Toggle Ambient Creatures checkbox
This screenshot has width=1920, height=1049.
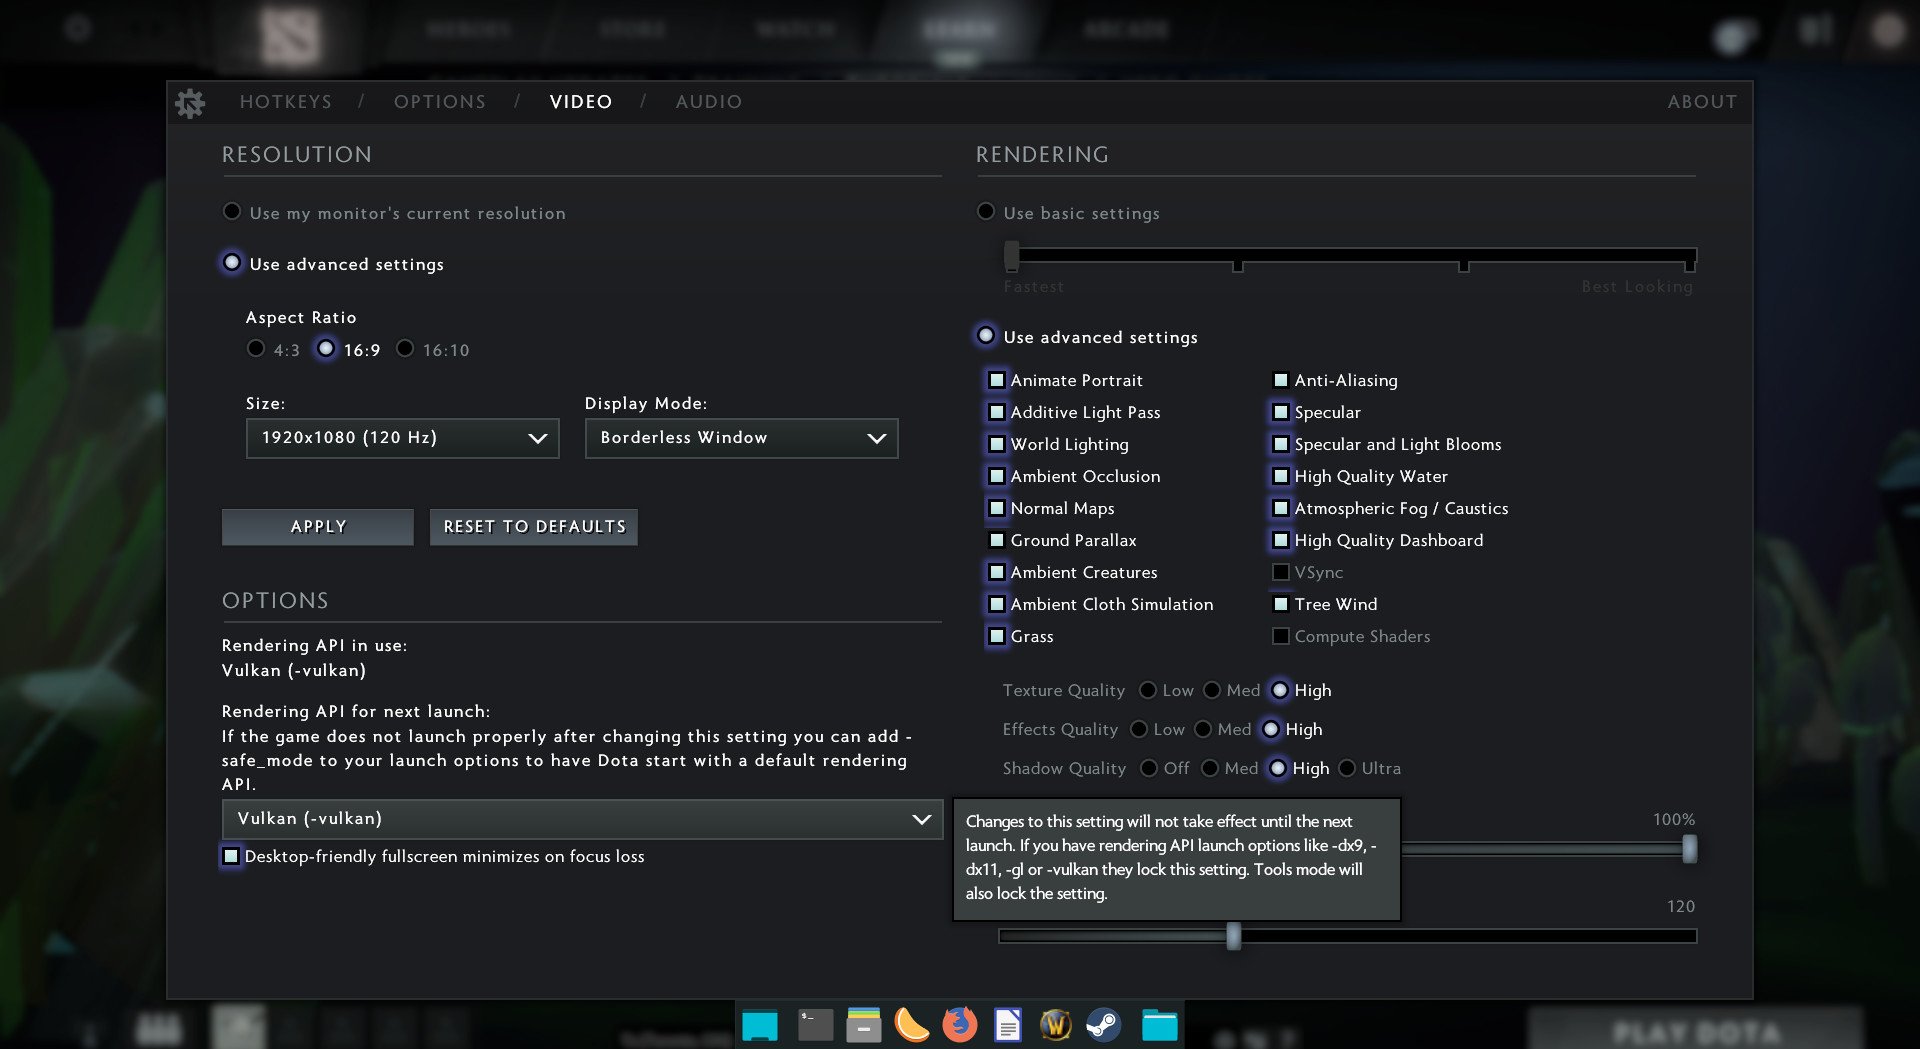point(997,572)
